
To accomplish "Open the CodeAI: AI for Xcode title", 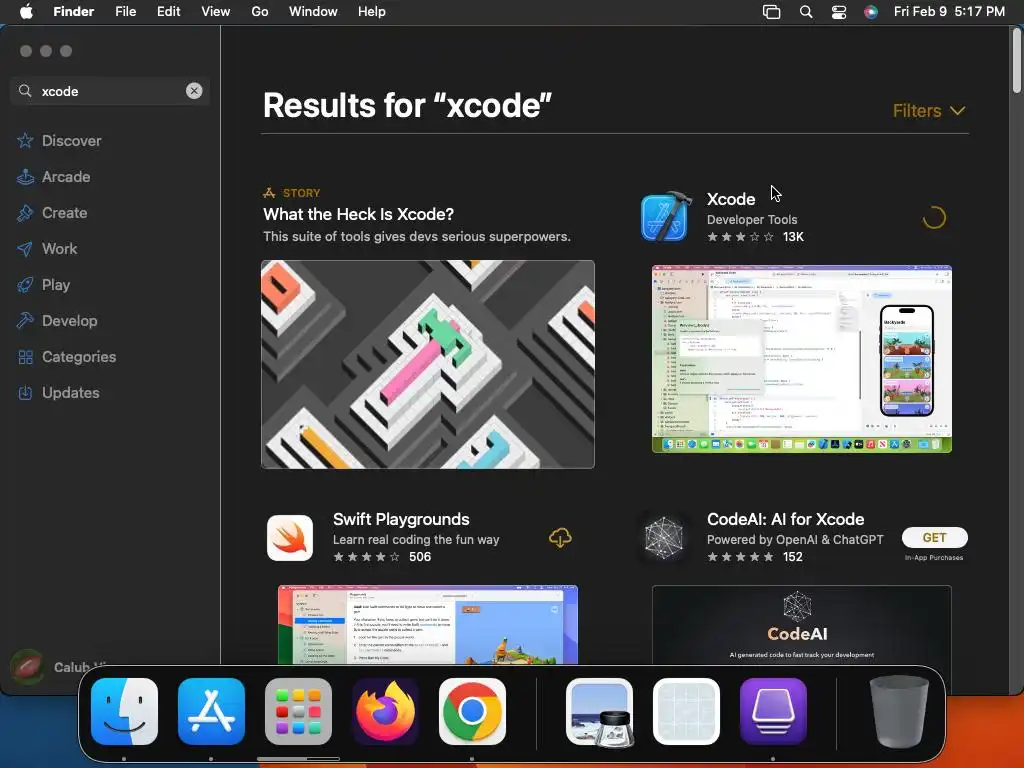I will coord(786,519).
